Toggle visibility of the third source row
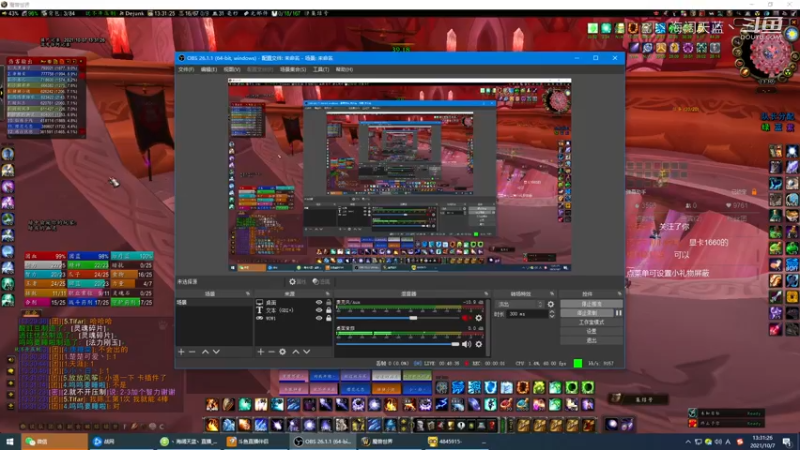 [319, 318]
